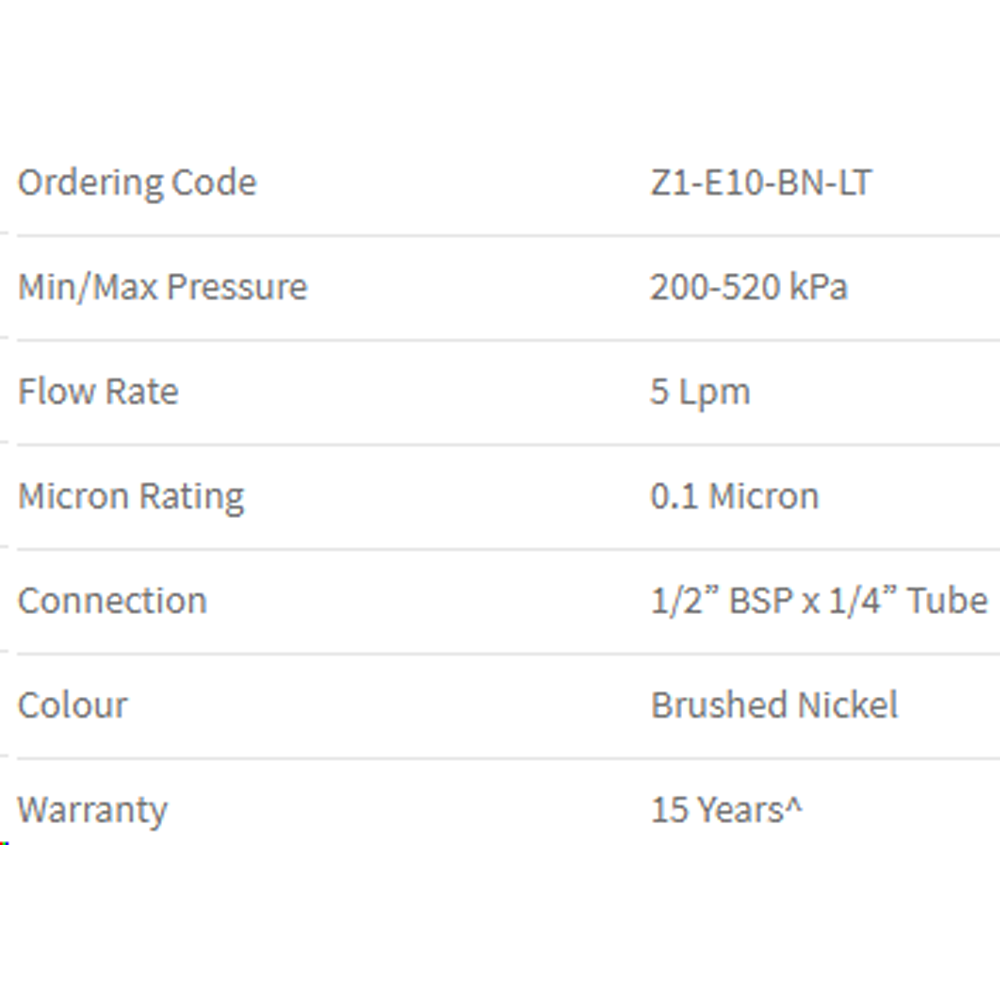The image size is (1000, 1000).
Task: Select the 200-520 kPa value
Action: pos(749,287)
